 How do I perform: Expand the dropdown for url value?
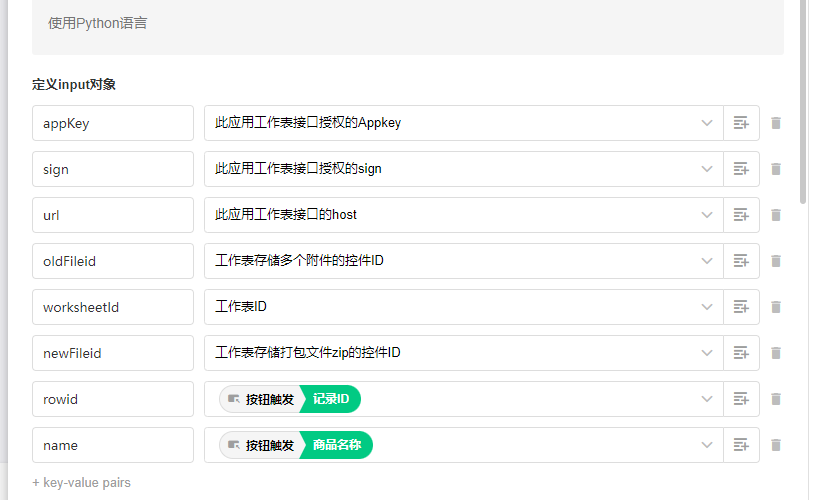coord(707,215)
